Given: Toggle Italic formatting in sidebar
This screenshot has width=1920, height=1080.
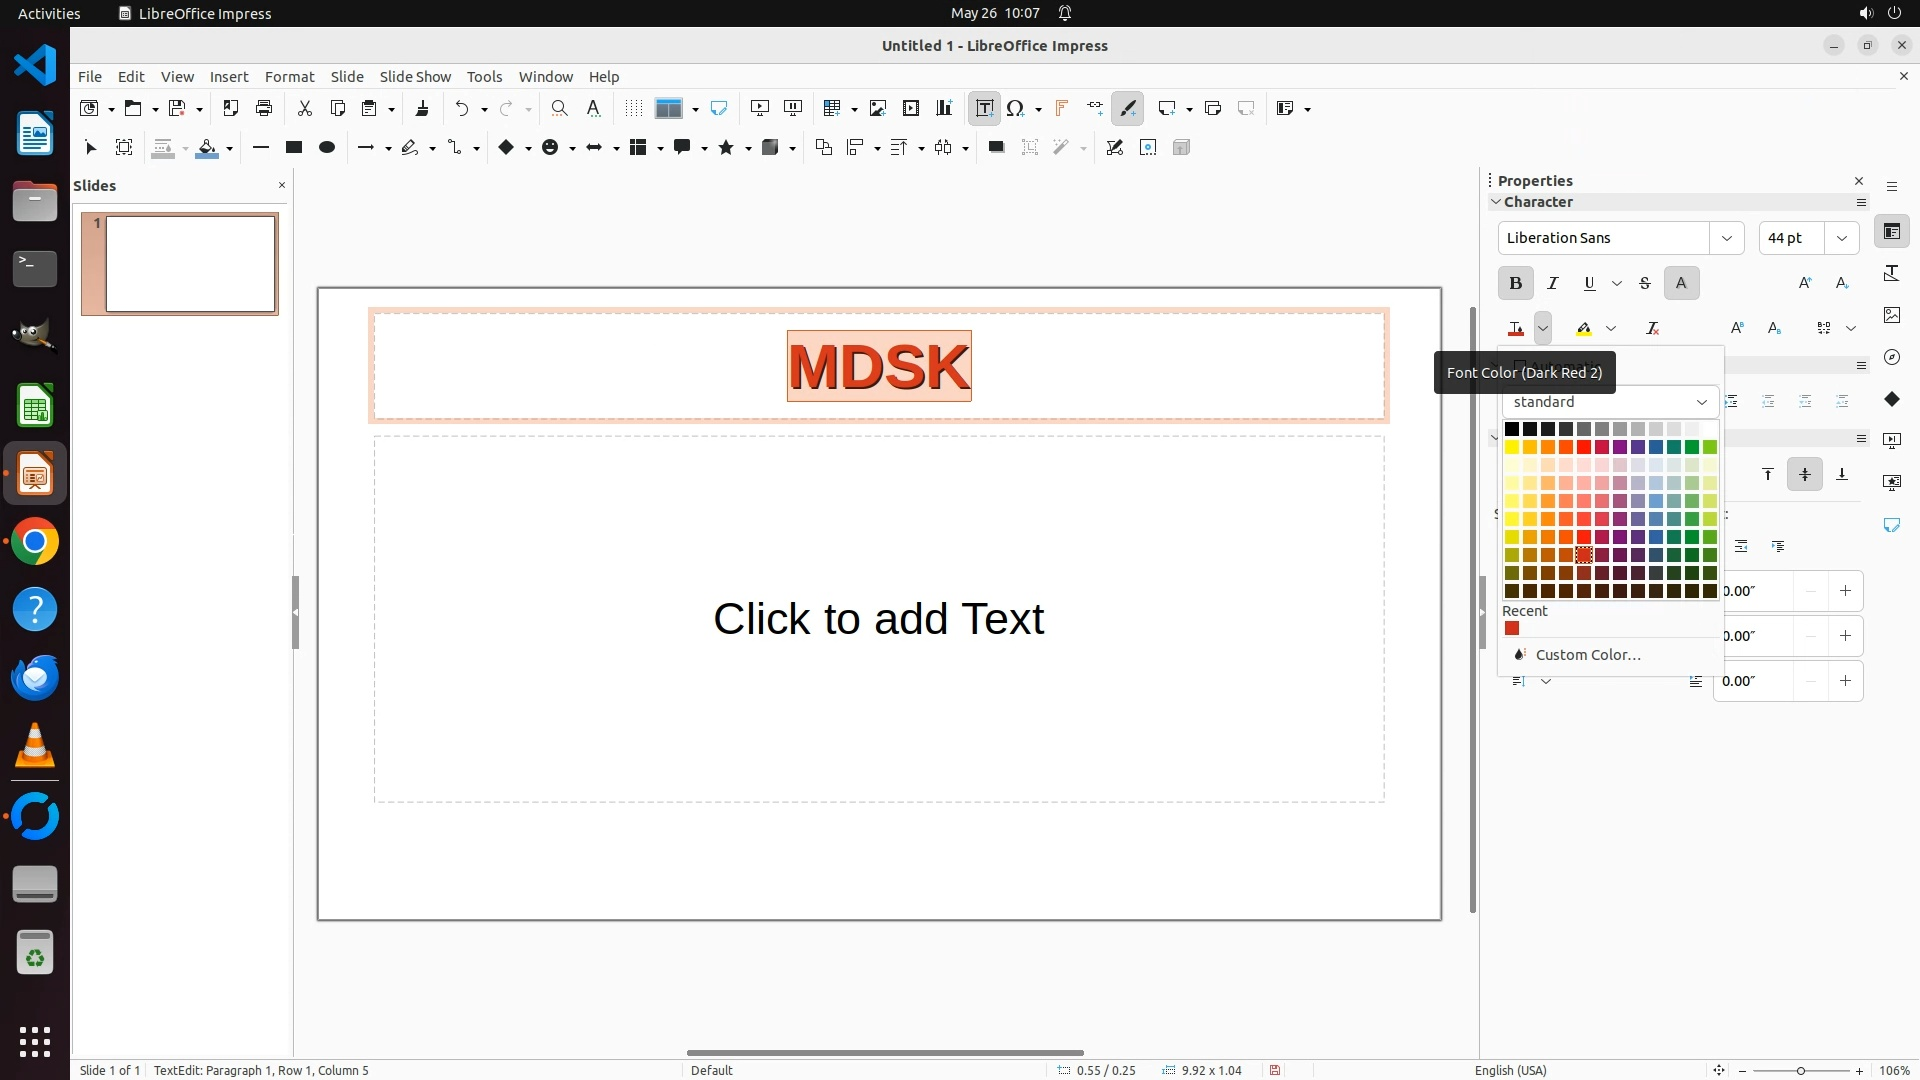Looking at the screenshot, I should 1552,283.
